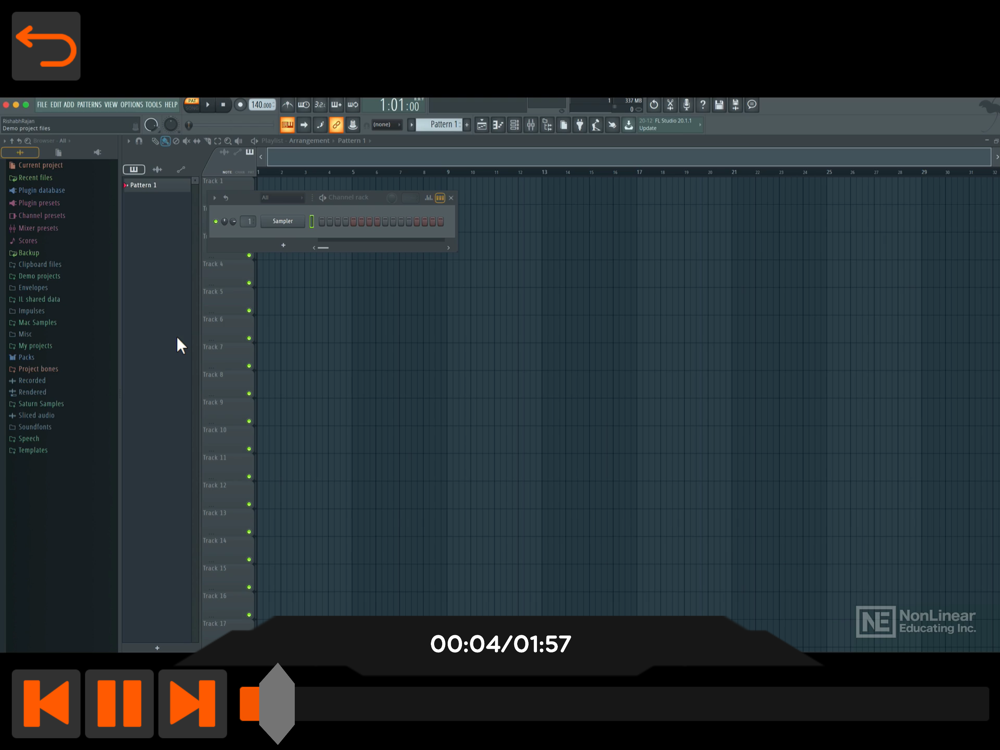Screen dimensions: 1000x750
Task: Click the undo history circular arrow icon
Action: pos(654,105)
